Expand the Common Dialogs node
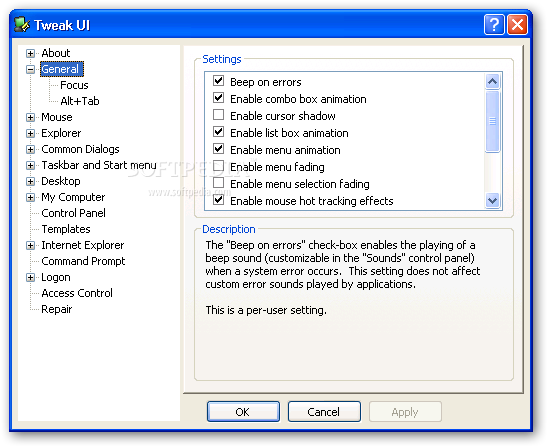Viewport: 548px width, 447px height. [30, 150]
